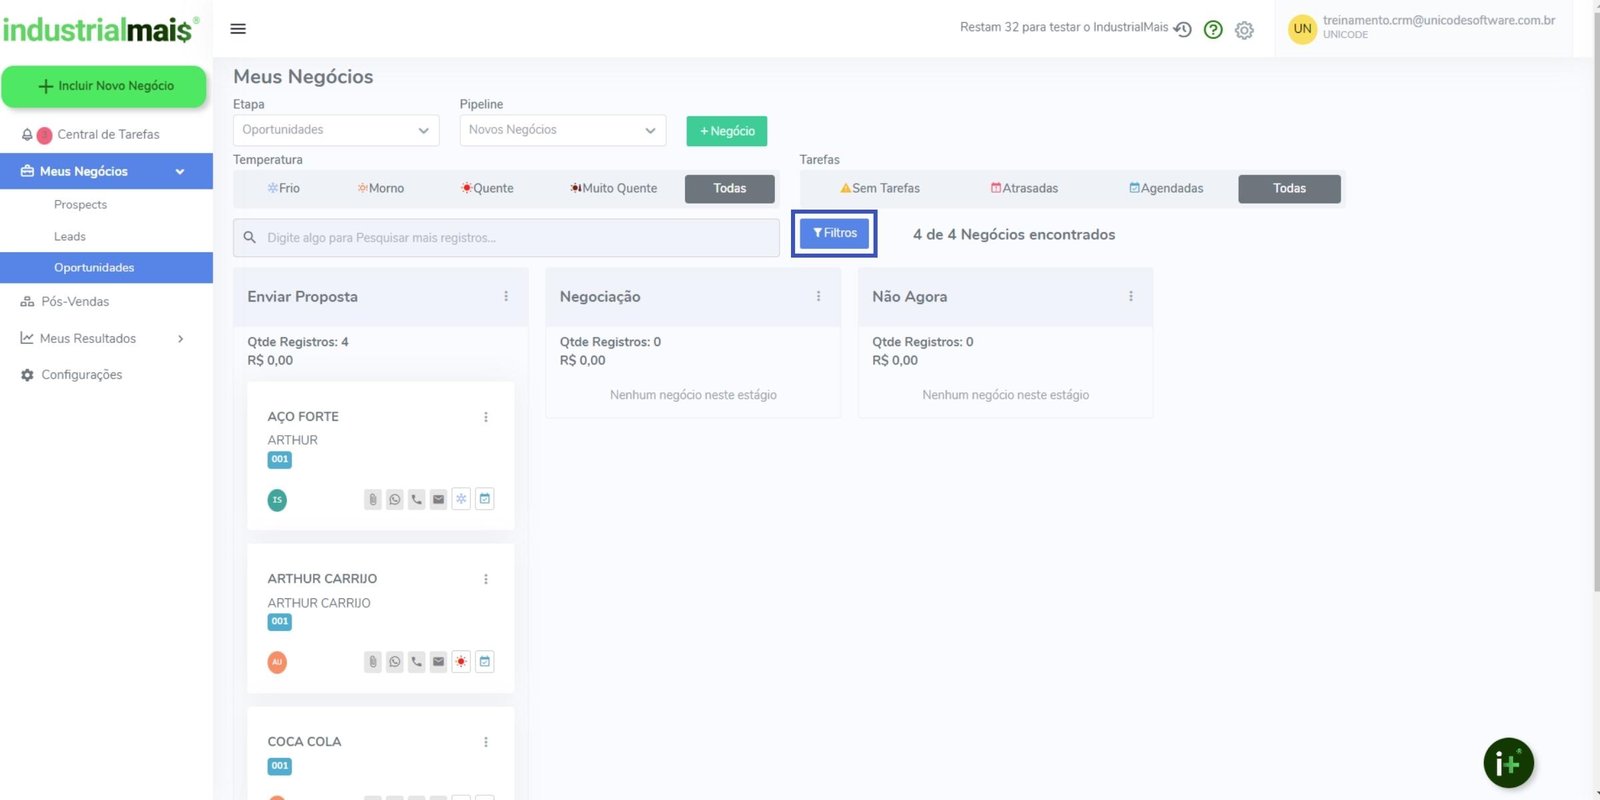The height and width of the screenshot is (800, 1600).
Task: Open the Etapa dropdown showing Oportunidades
Action: (x=335, y=130)
